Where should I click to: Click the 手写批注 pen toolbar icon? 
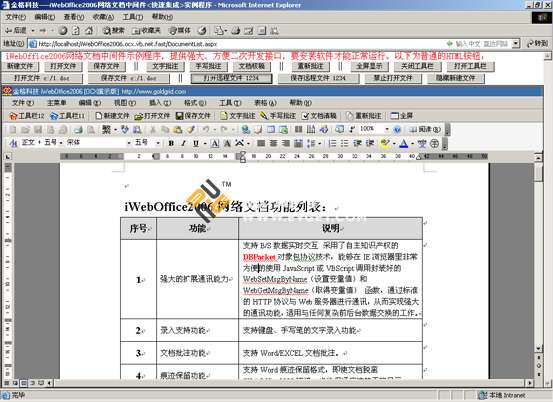[x=264, y=116]
